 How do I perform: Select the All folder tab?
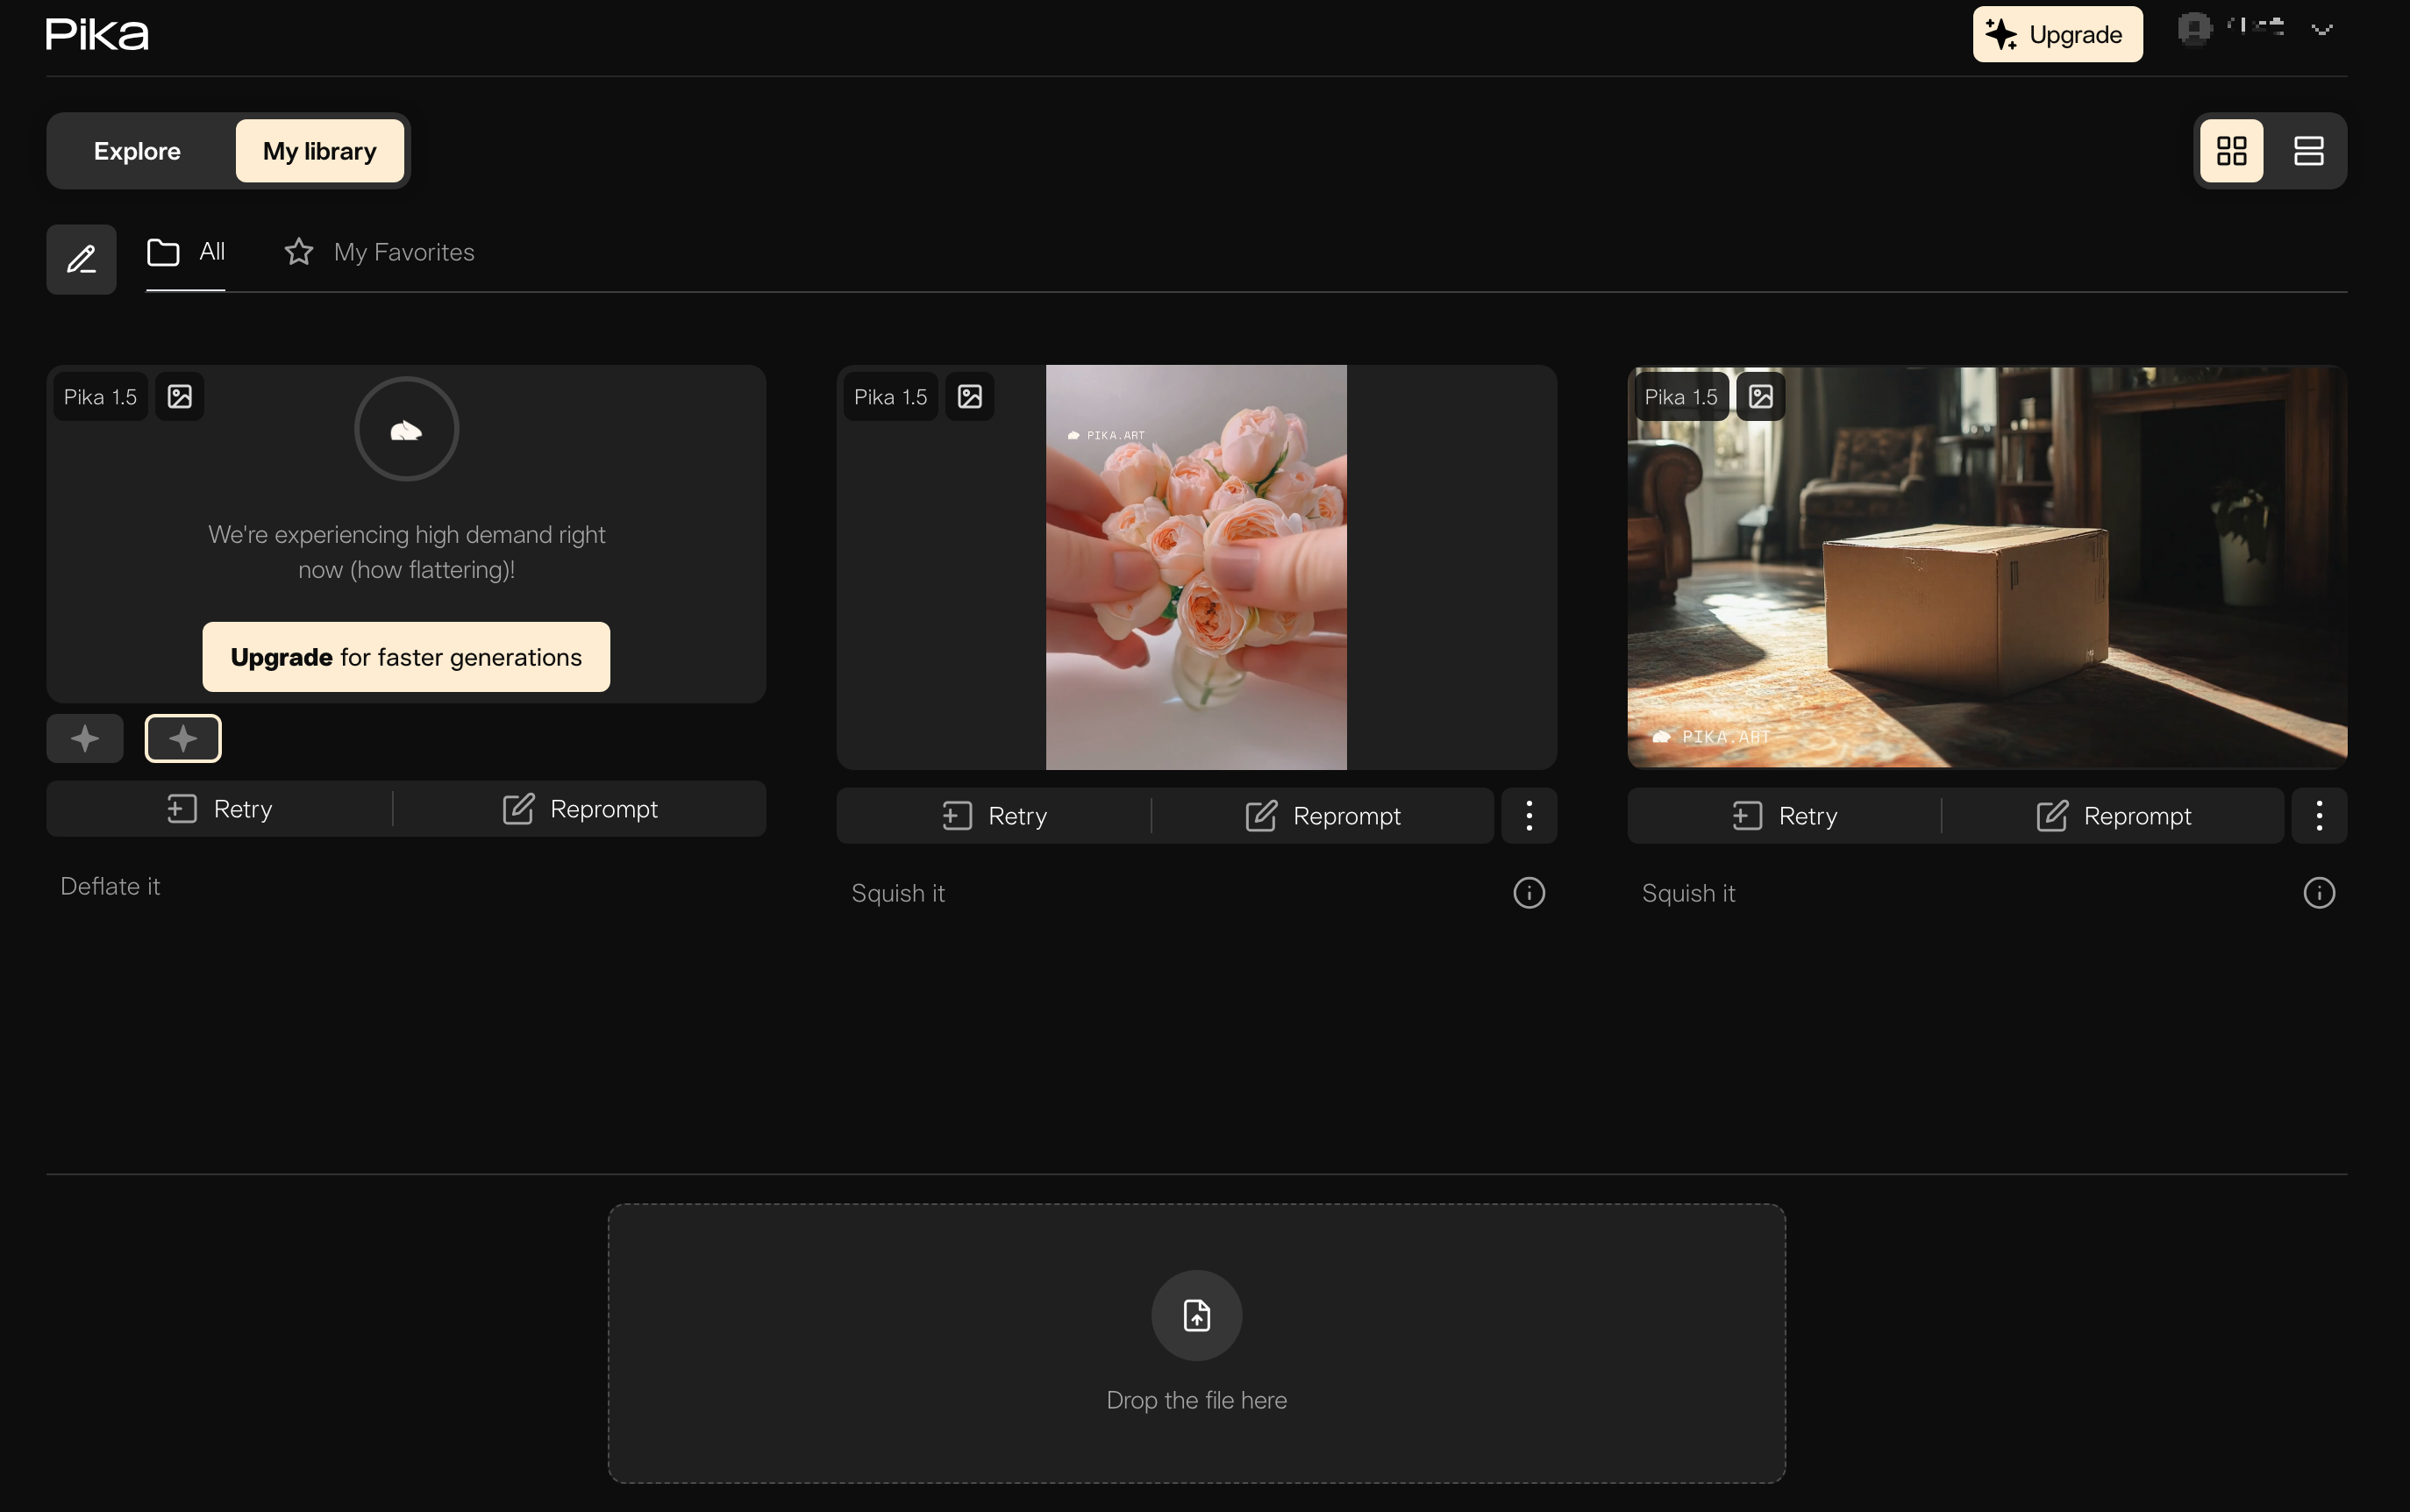pos(186,252)
